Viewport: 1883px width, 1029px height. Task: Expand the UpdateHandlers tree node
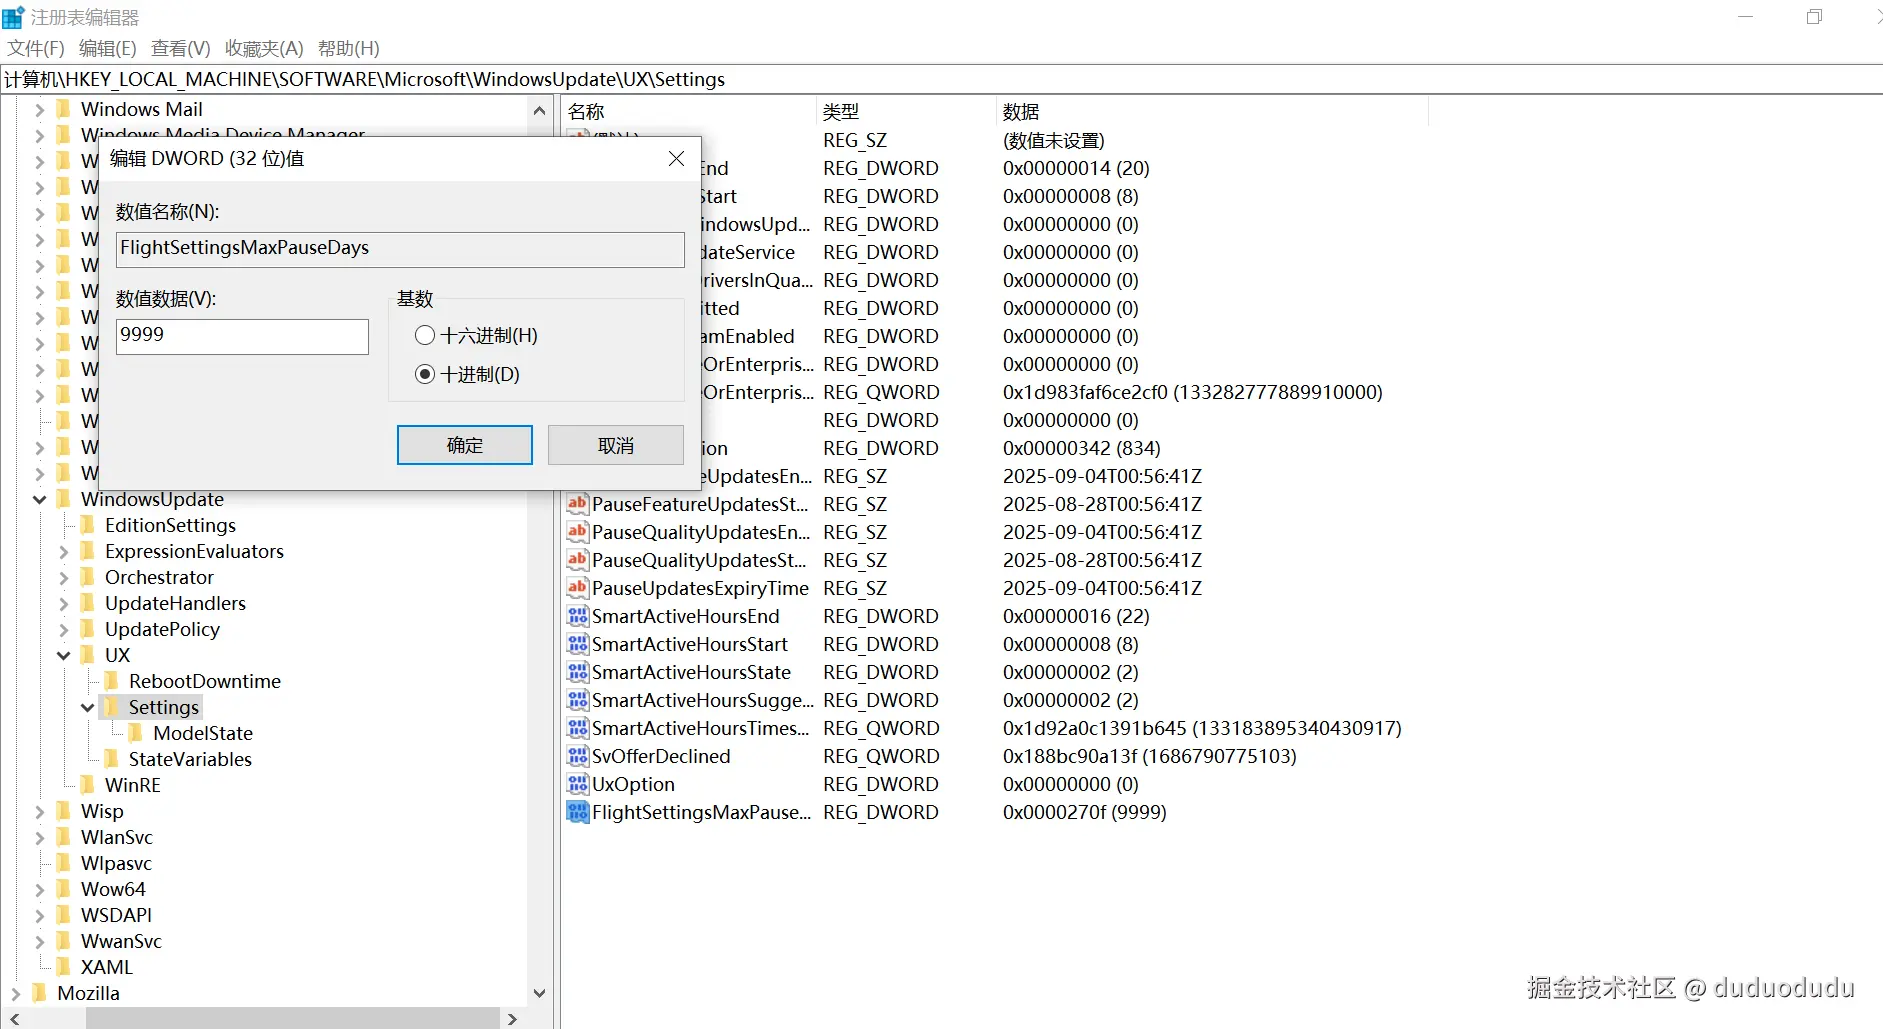64,603
